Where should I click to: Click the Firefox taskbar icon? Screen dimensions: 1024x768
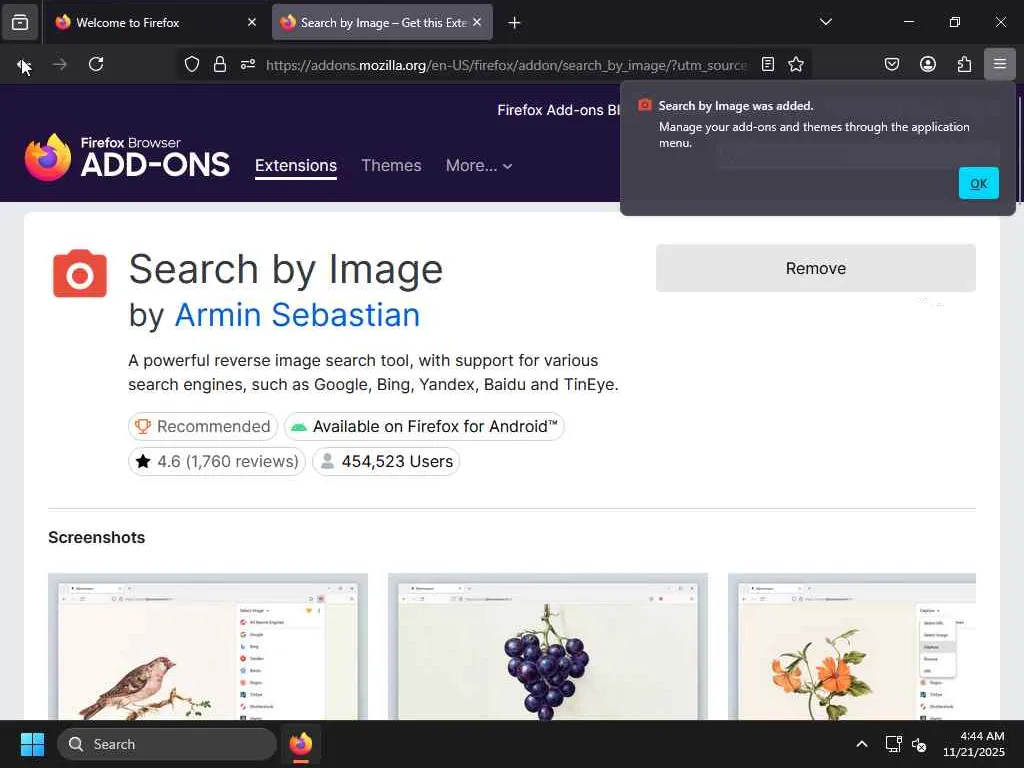coord(300,744)
